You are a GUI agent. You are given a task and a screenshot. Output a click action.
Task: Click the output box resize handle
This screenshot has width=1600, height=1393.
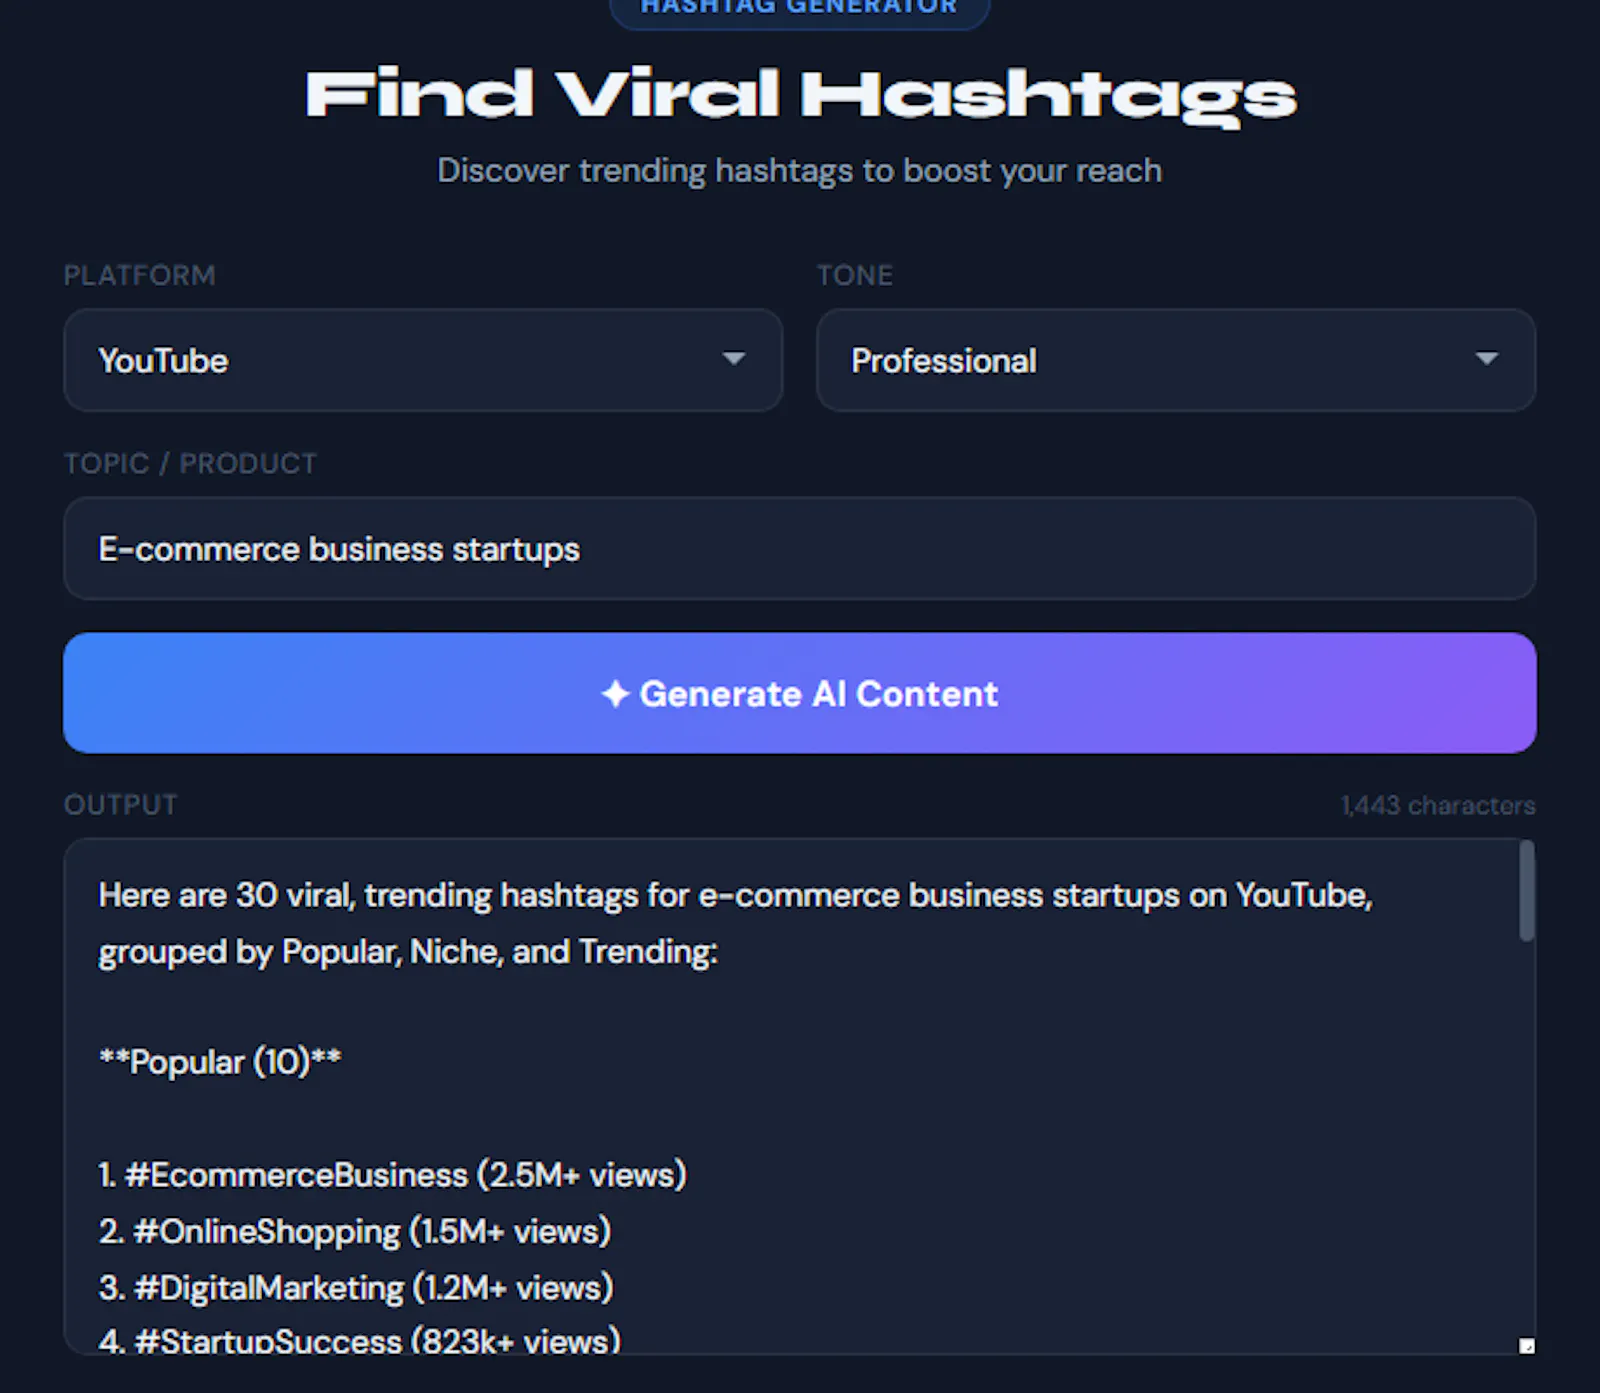1526,1346
